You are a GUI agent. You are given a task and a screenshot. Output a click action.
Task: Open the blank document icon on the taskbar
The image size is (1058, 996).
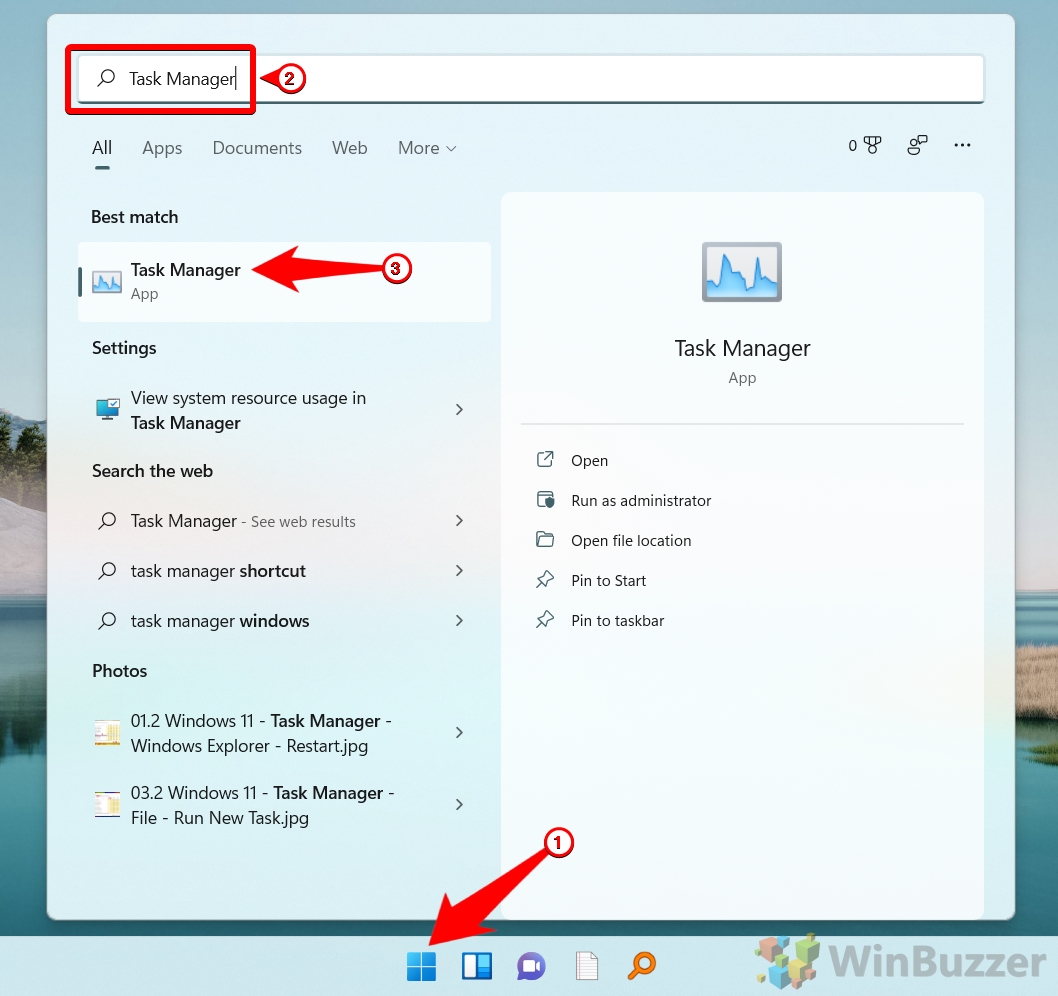tap(586, 966)
